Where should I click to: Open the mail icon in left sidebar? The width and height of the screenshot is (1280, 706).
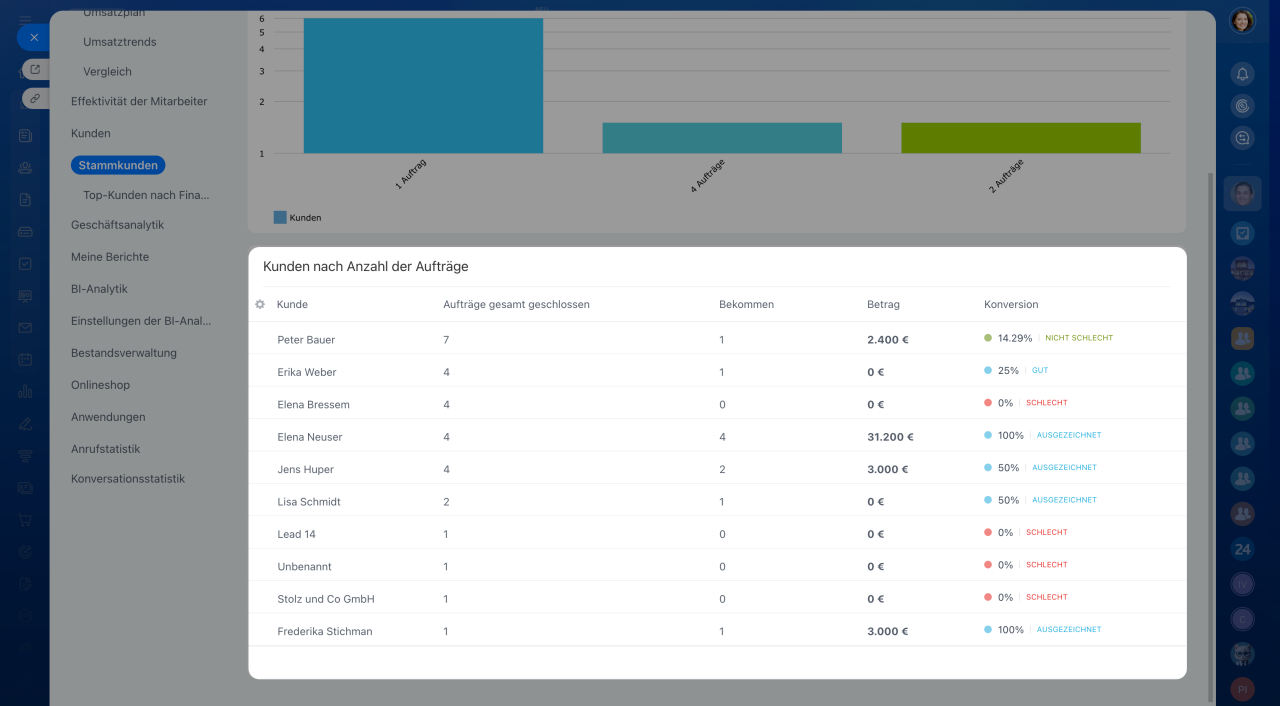pos(25,327)
